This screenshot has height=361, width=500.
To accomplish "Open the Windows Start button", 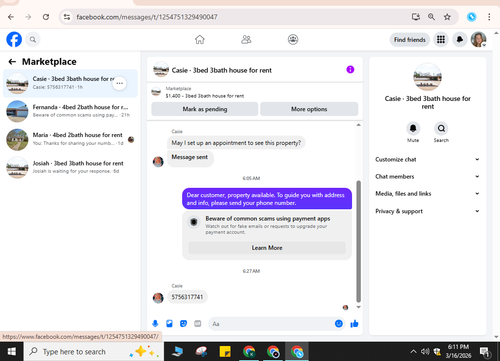I will click(12, 352).
